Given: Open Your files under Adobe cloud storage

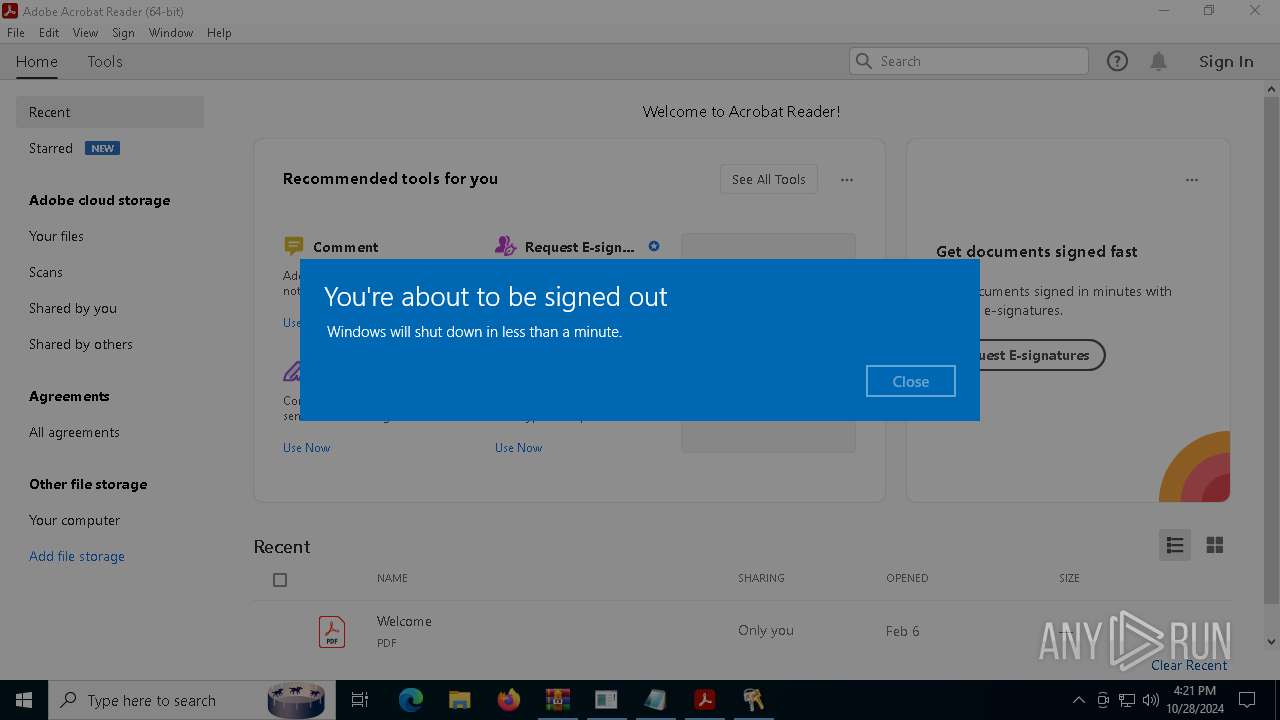Looking at the screenshot, I should click(56, 236).
